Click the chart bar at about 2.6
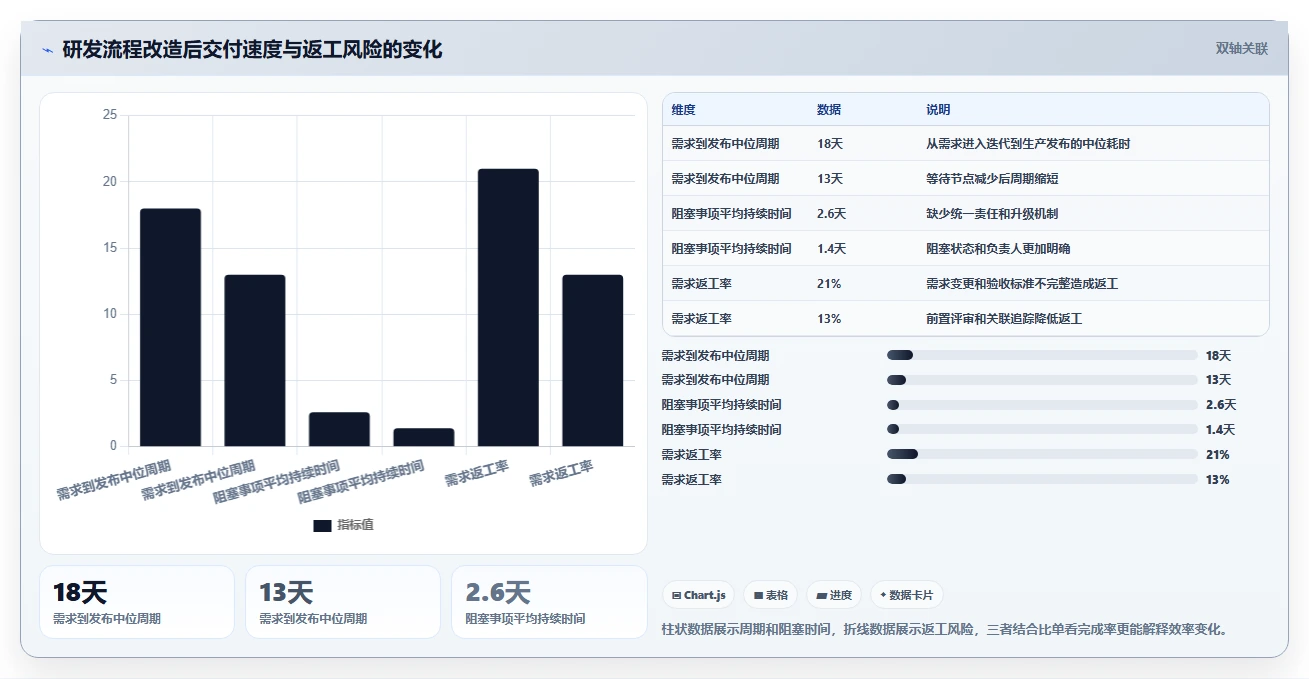1309x679 pixels. 339,429
